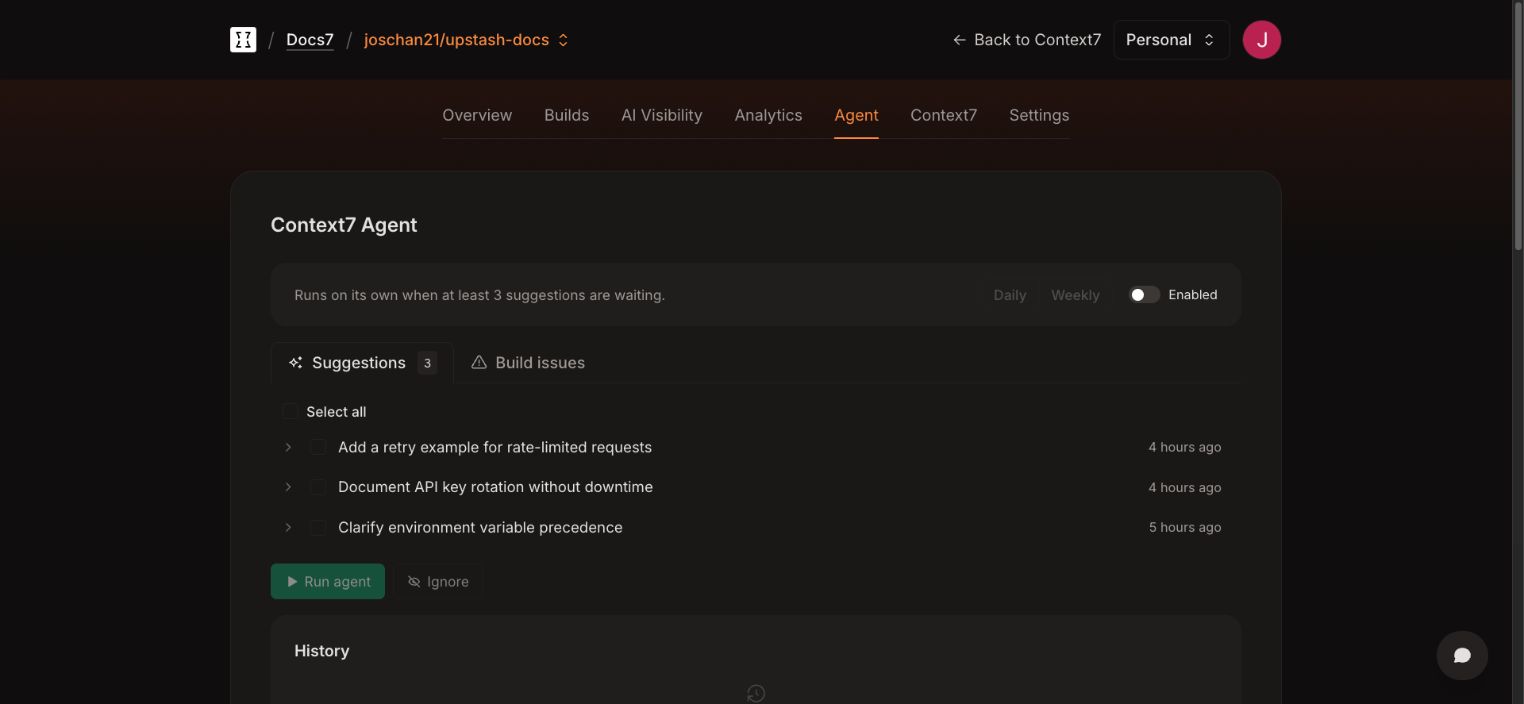Click the Run agent button
The width and height of the screenshot is (1524, 704).
[328, 582]
